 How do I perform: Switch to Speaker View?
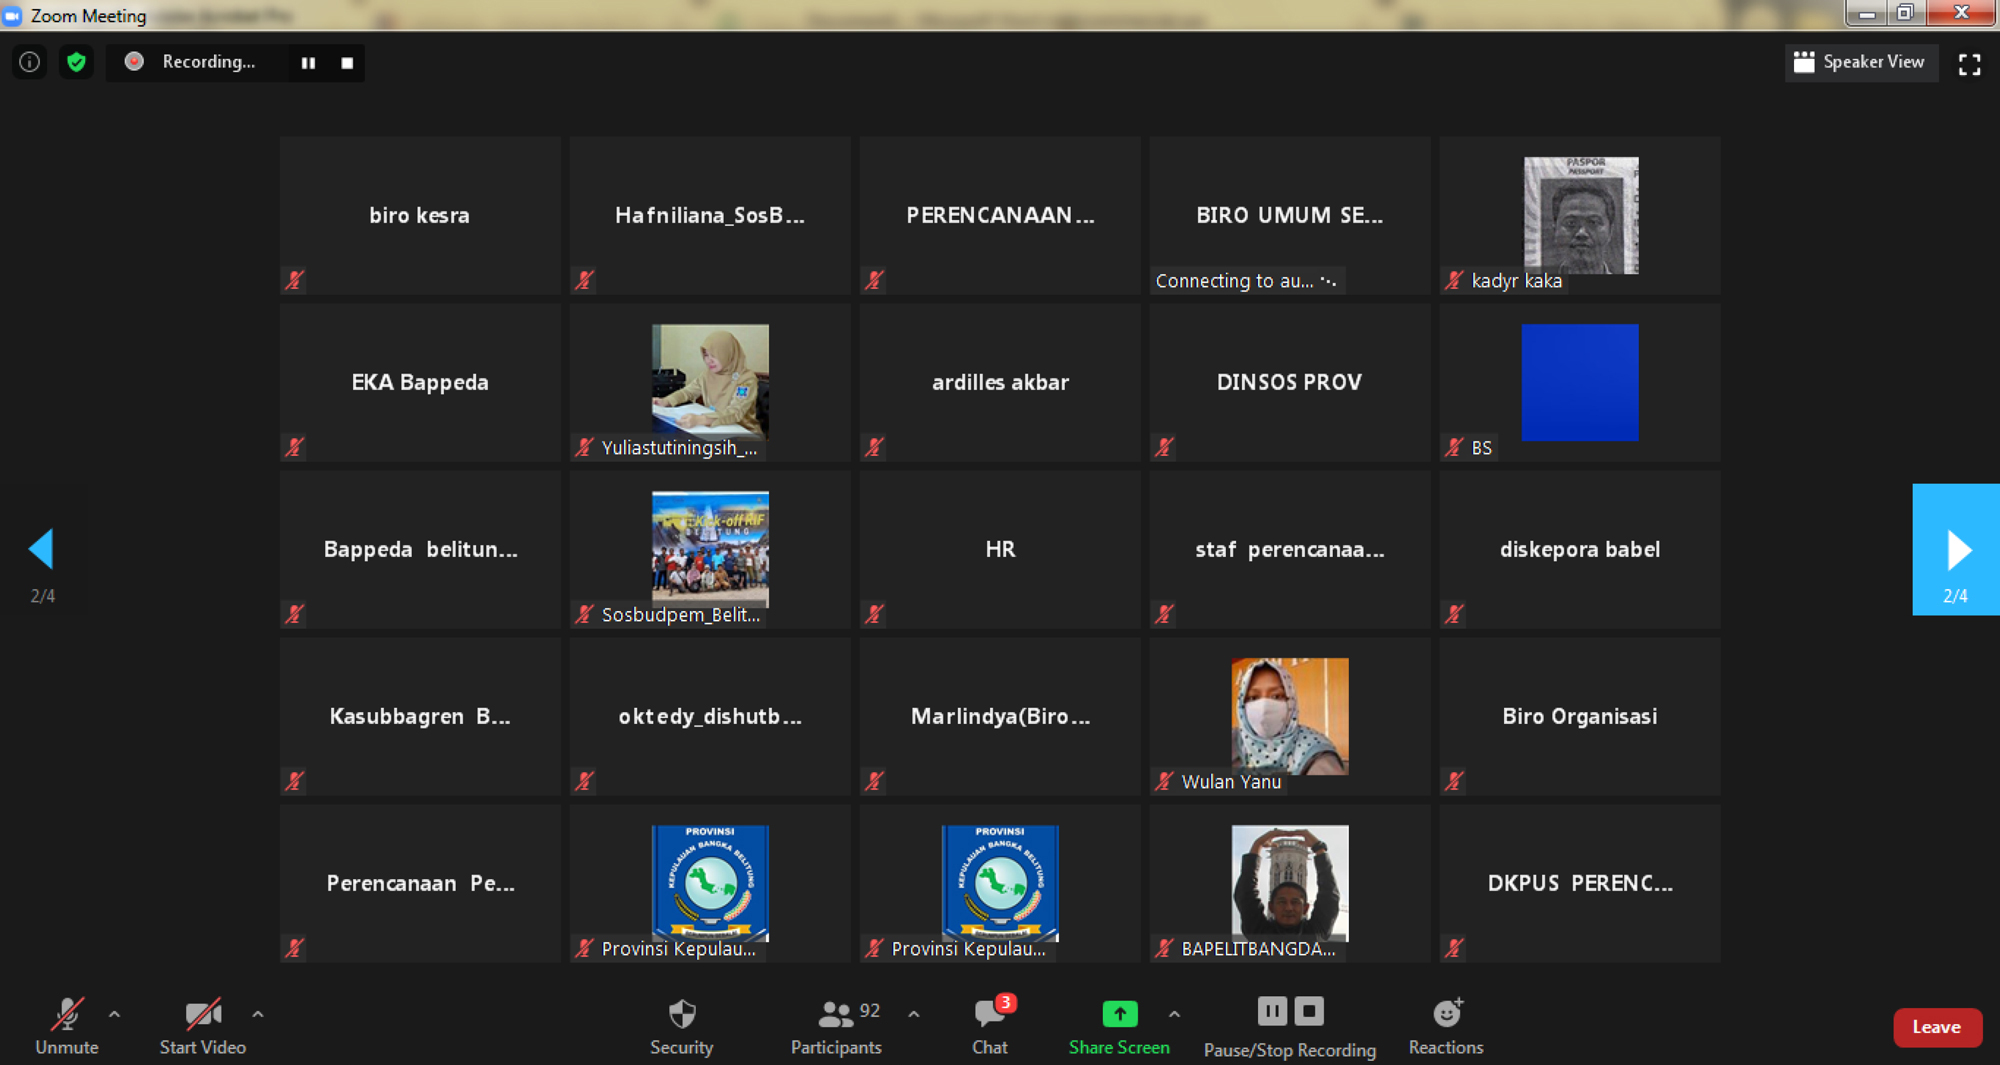[x=1859, y=62]
